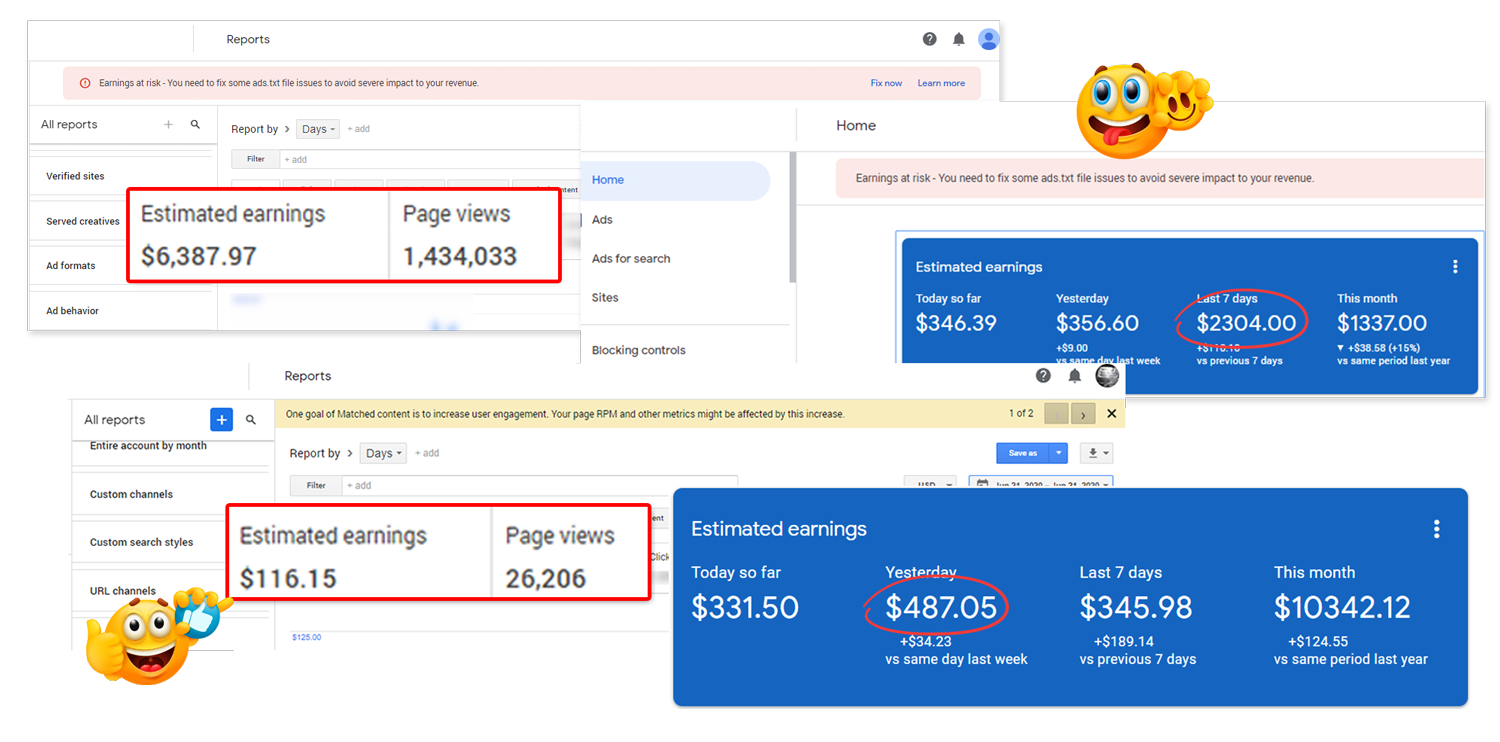
Task: Open three-dot menu on upper Estimated earnings card
Action: 1455,267
